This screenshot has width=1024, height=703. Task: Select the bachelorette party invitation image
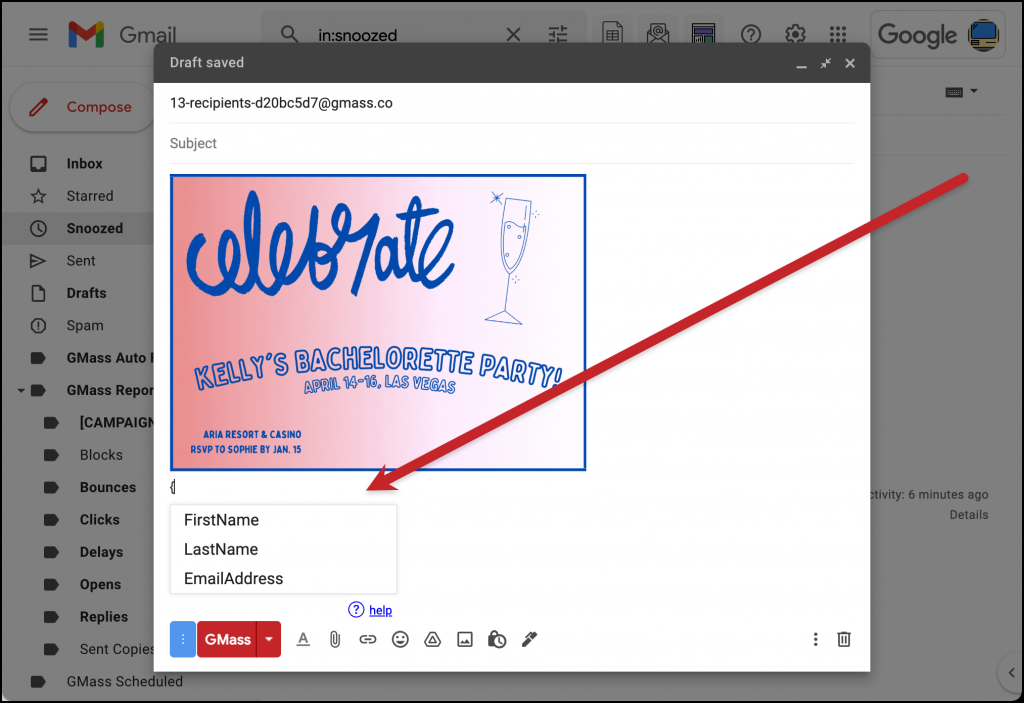click(378, 322)
